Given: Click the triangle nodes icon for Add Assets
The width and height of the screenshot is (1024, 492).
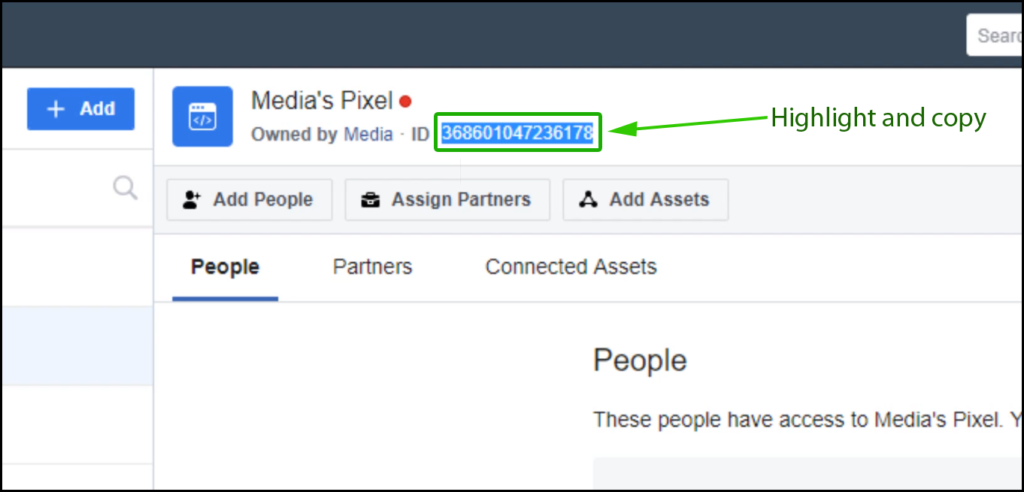Looking at the screenshot, I should click(x=588, y=200).
